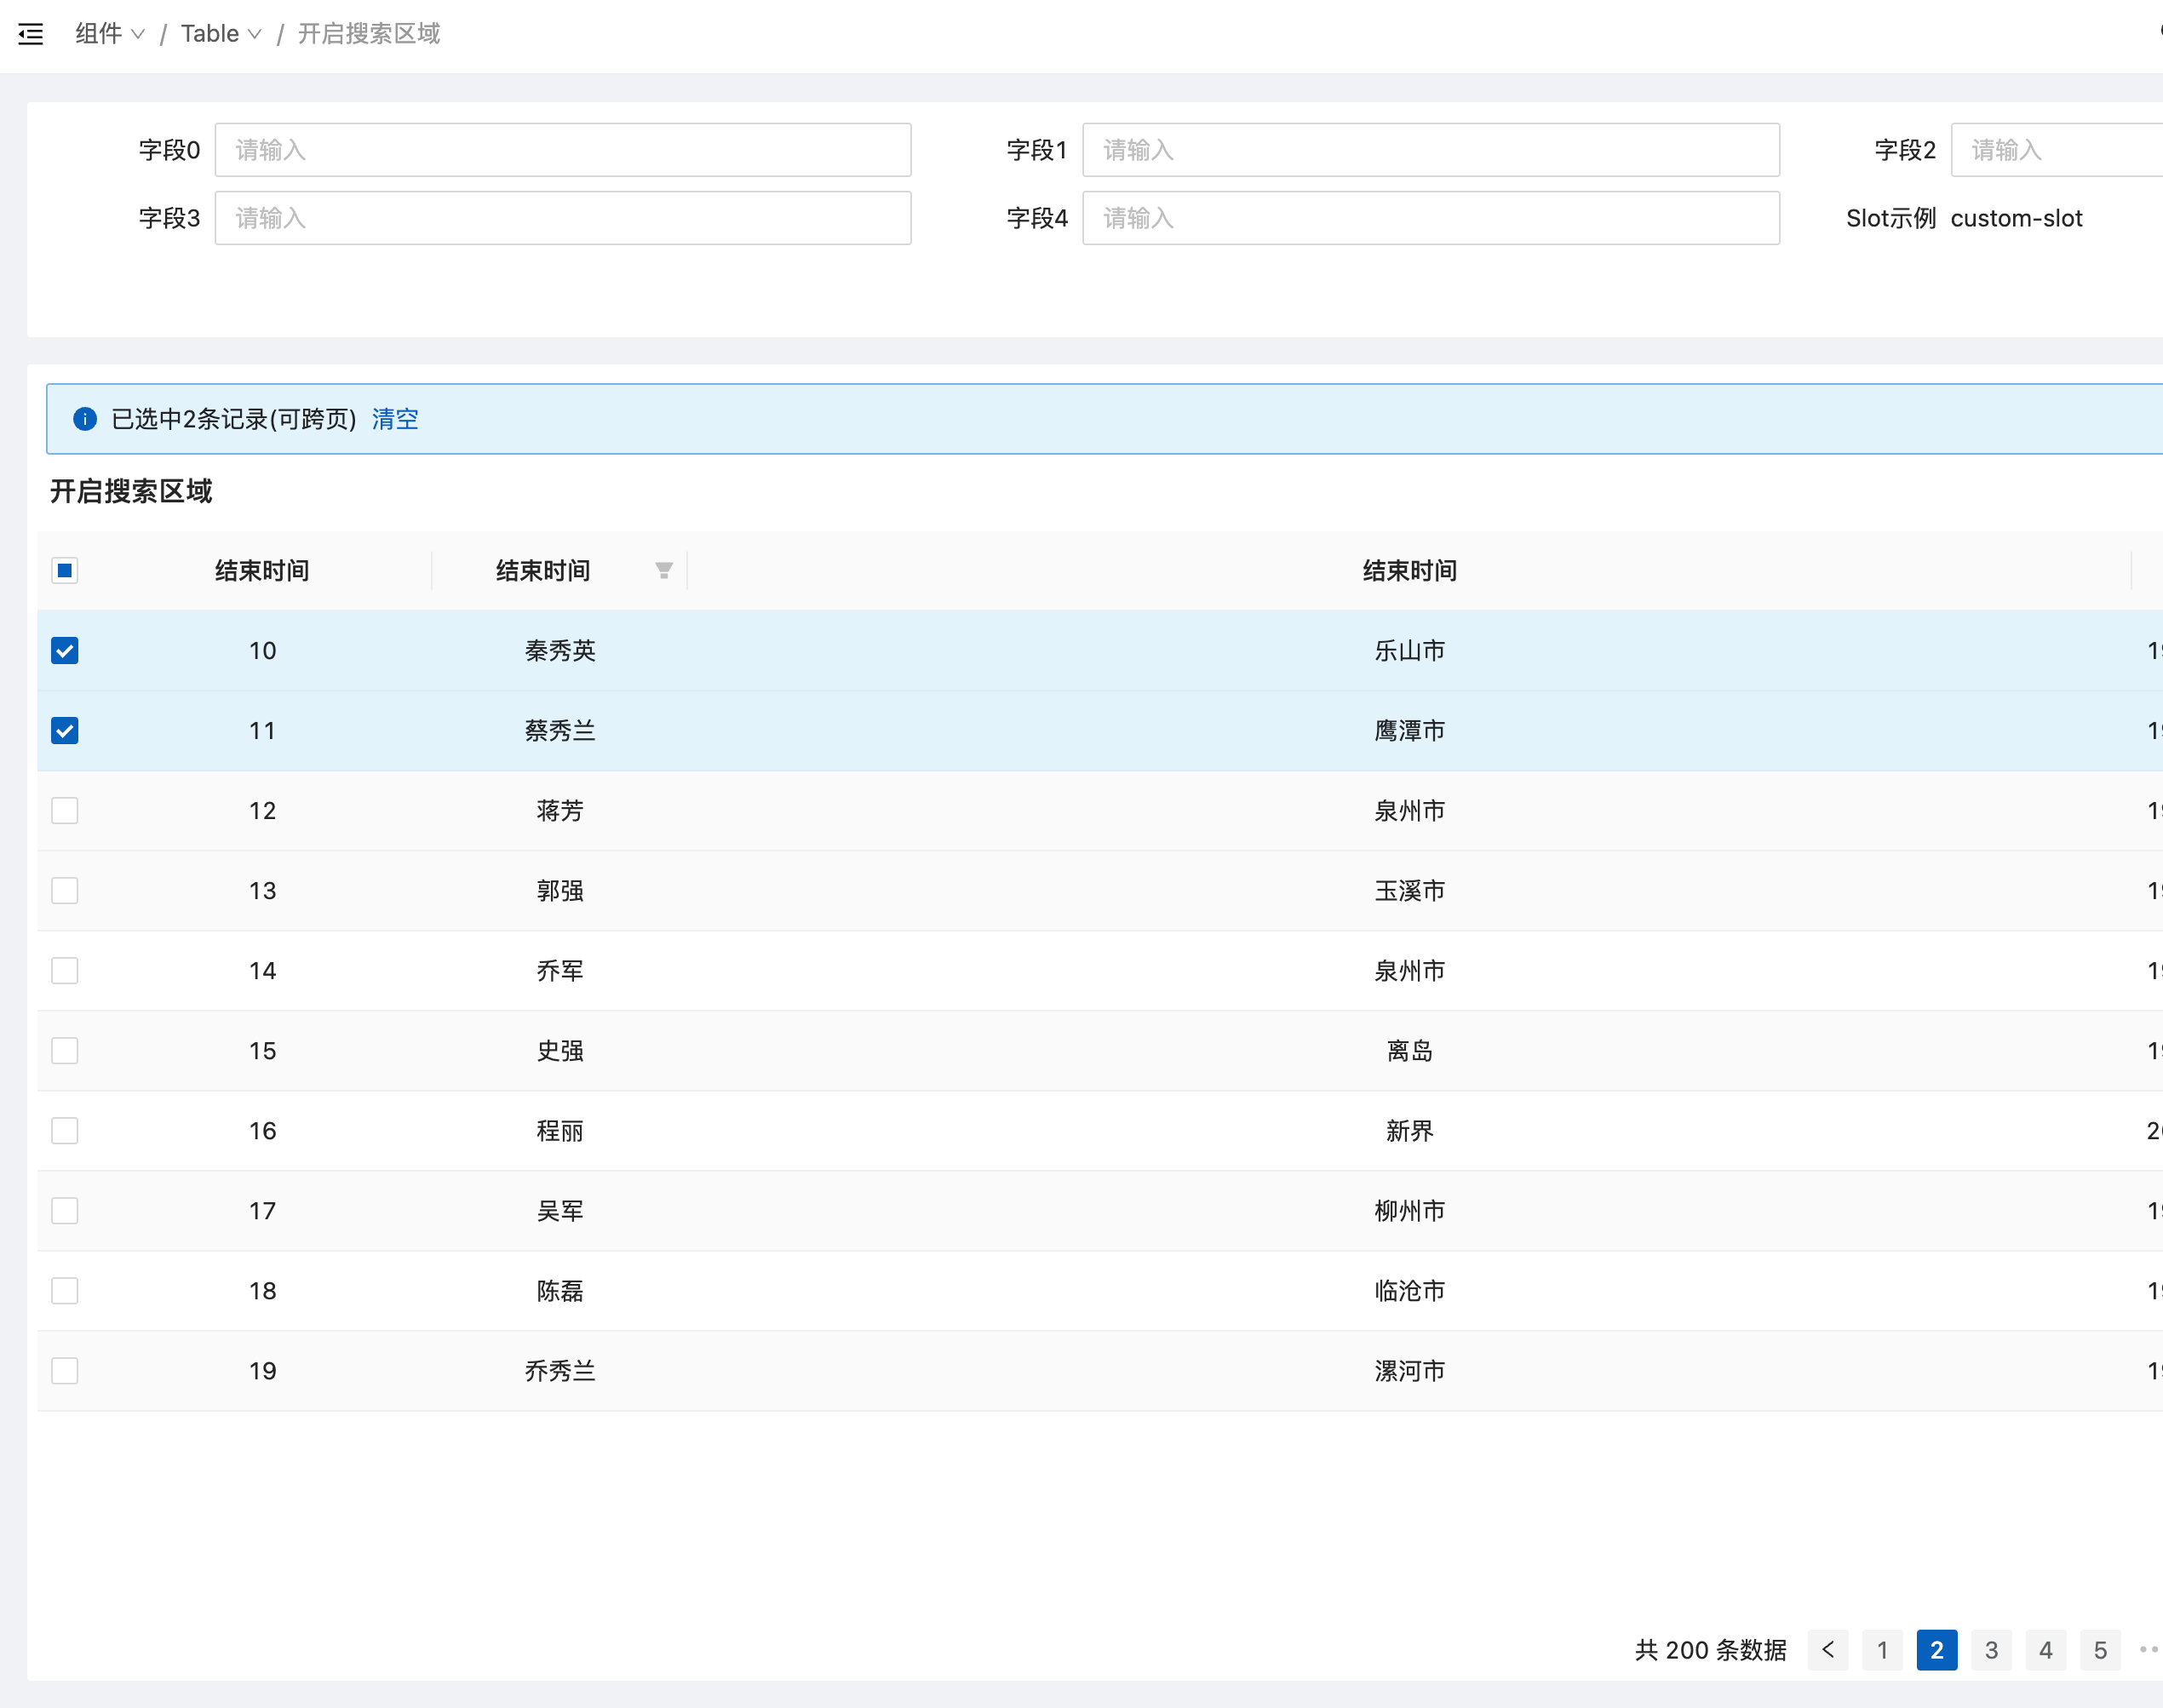Click the info icon in the selection banner
The width and height of the screenshot is (2163, 1708).
tap(86, 419)
